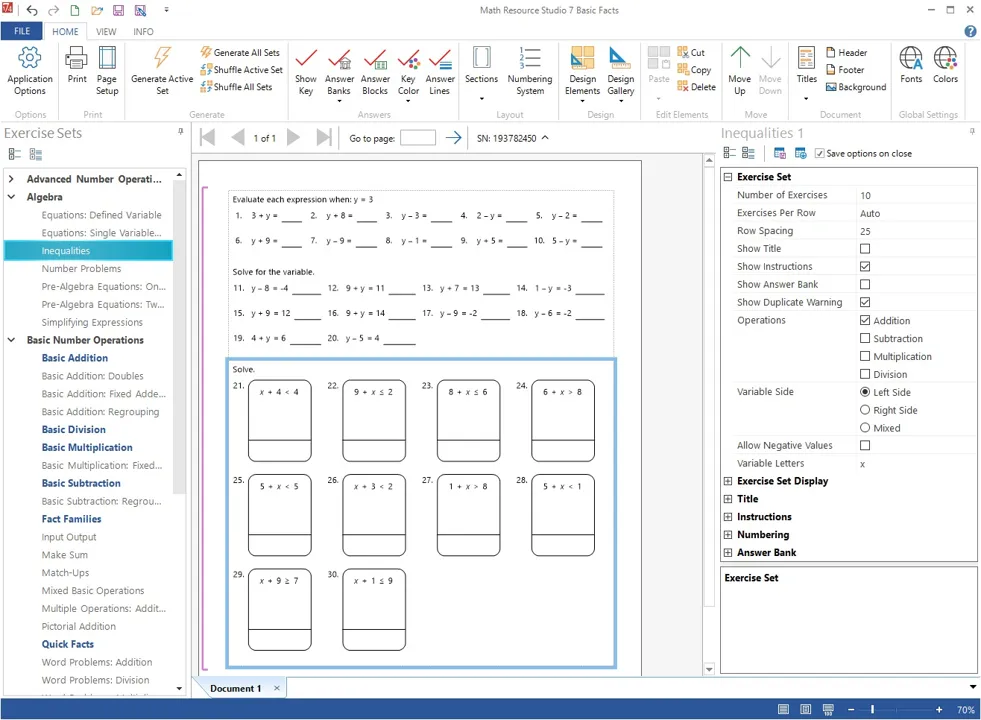This screenshot has height=720, width=981.
Task: Check the Multiplication operation checkbox
Action: point(865,356)
